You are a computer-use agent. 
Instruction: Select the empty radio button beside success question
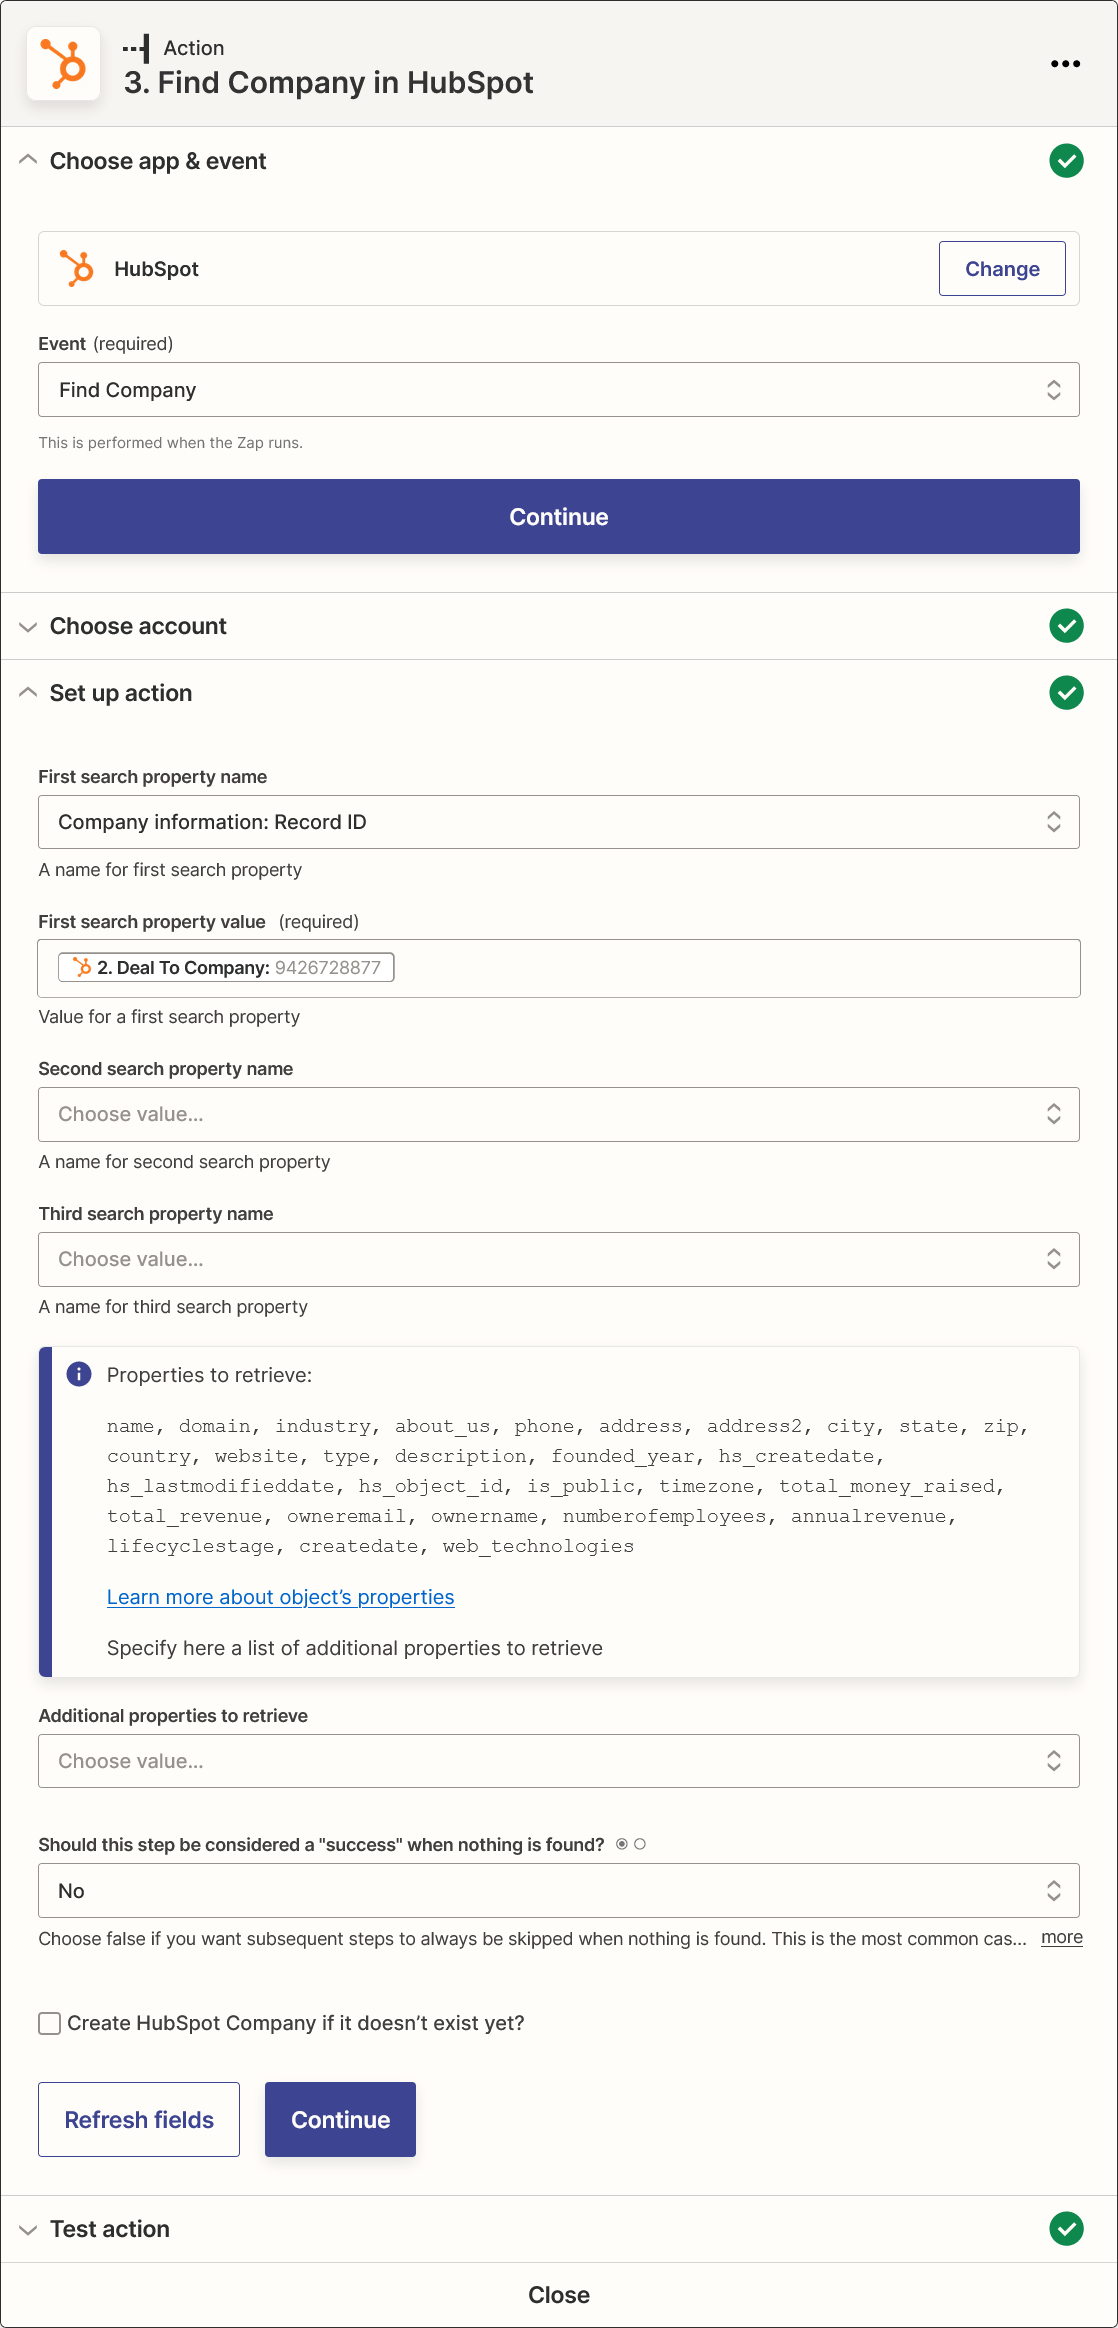640,1844
